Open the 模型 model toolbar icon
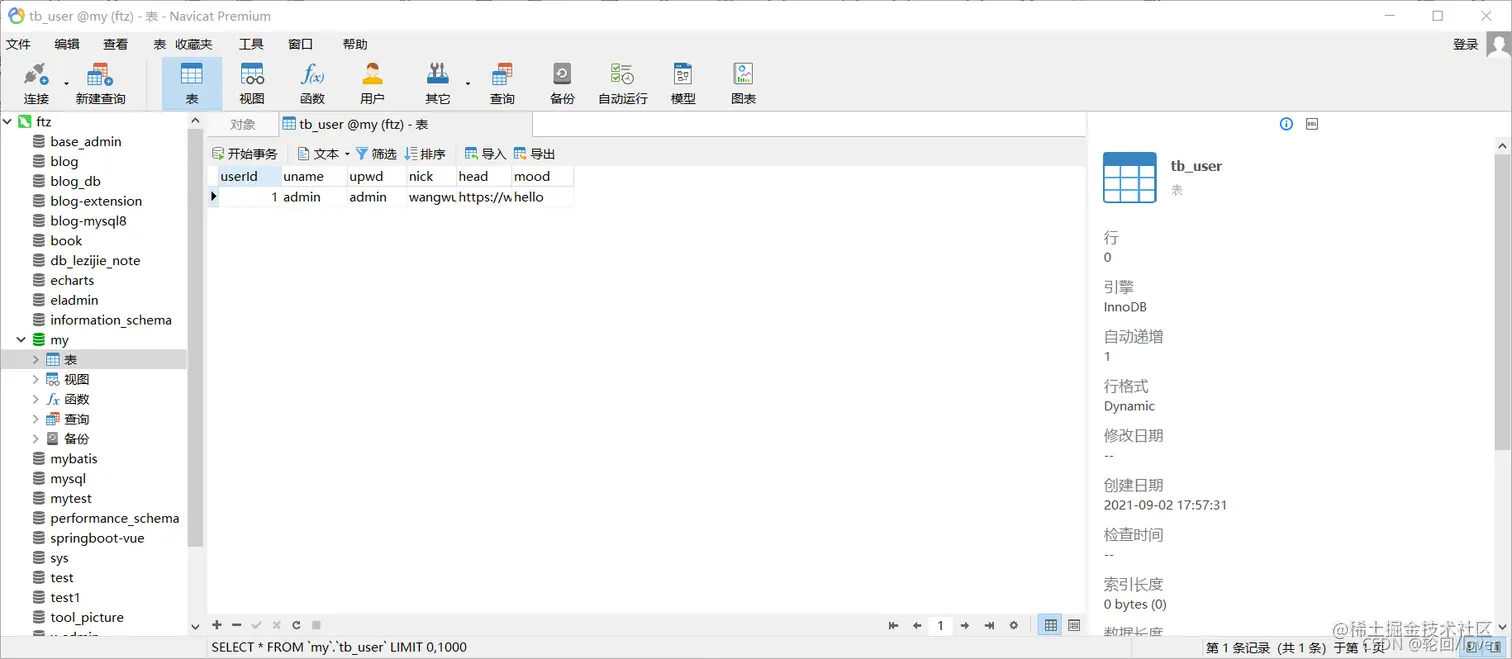 [683, 83]
